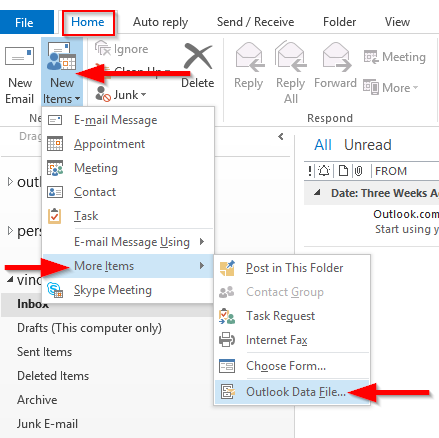Open the Junk dropdown
Screen dimensions: 439x438
(121, 95)
